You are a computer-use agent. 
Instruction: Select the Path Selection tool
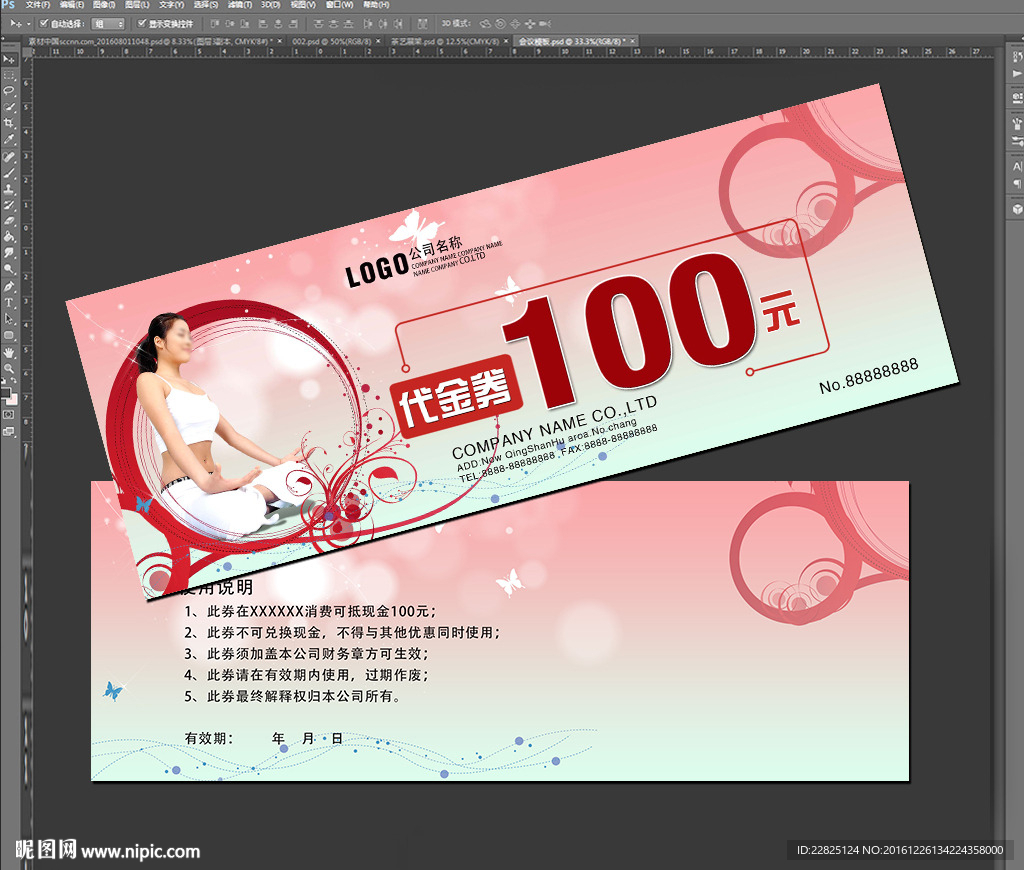coord(9,319)
